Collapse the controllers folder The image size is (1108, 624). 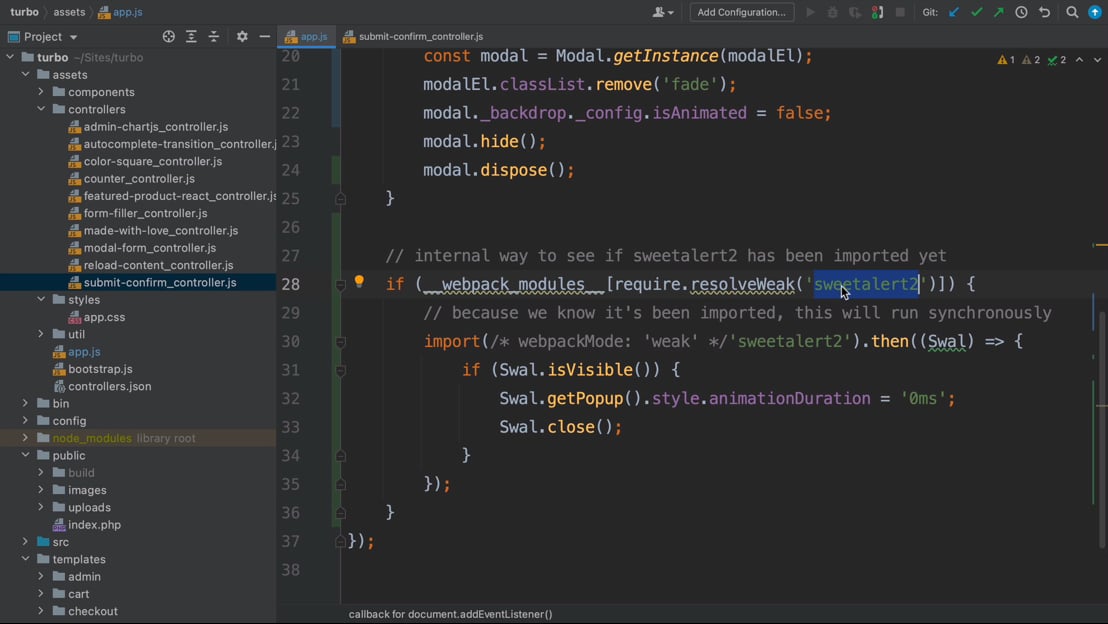tap(42, 109)
